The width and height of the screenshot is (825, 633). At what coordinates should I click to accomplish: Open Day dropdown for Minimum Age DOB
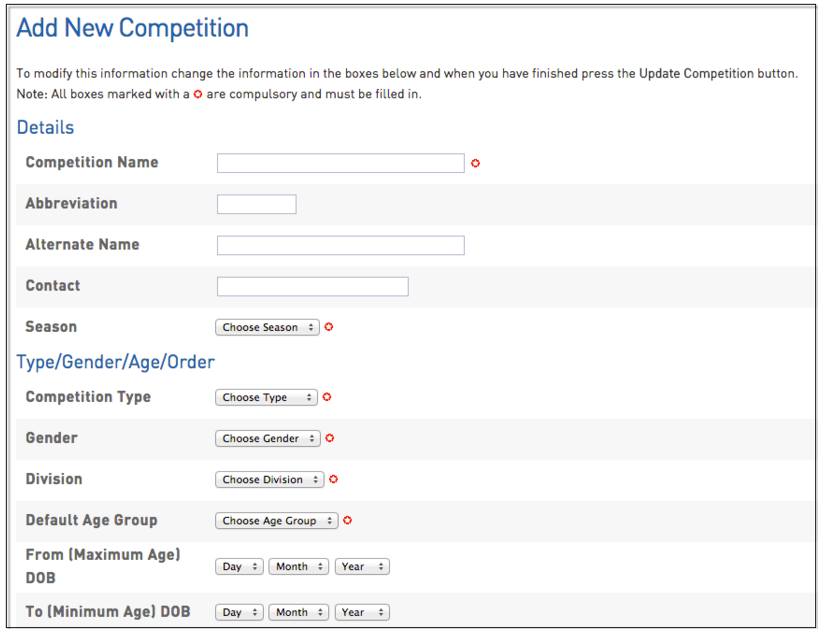(239, 612)
